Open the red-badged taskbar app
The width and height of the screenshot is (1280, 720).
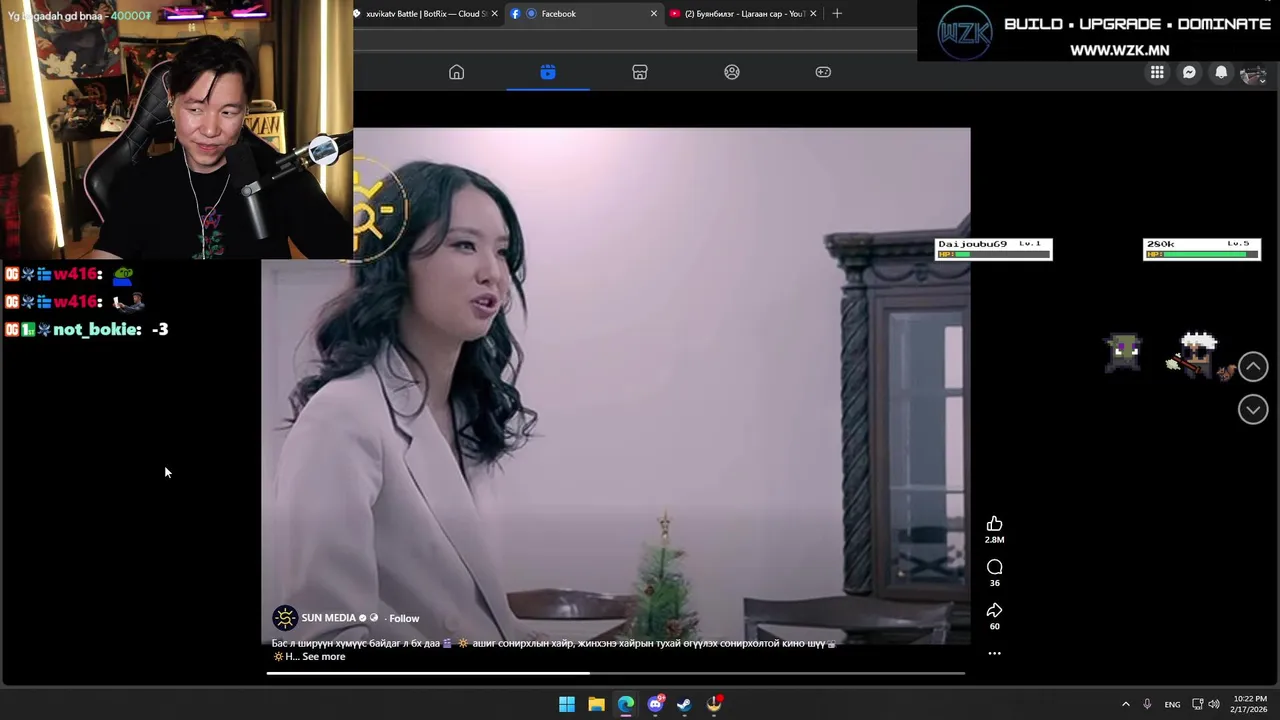pyautogui.click(x=714, y=704)
